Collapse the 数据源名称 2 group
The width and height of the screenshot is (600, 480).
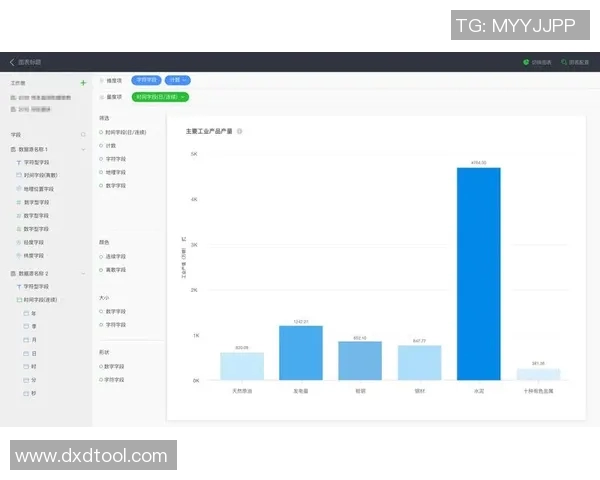click(83, 272)
